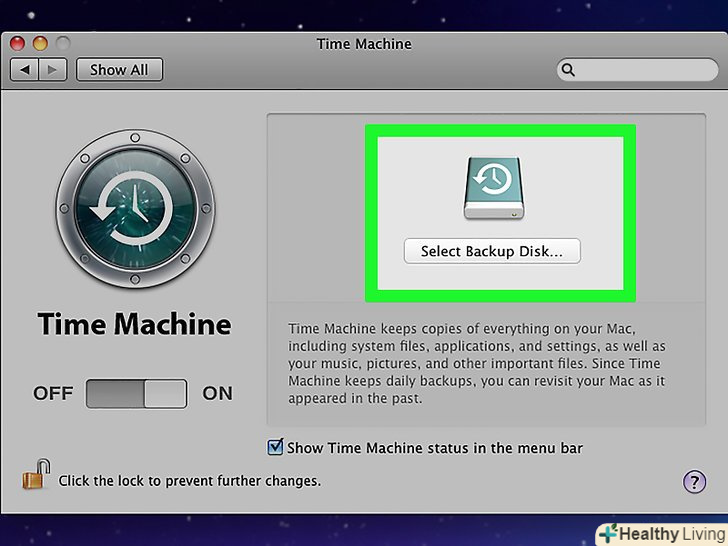Click the magnifying glass in search field
The width and height of the screenshot is (728, 546).
coord(569,70)
